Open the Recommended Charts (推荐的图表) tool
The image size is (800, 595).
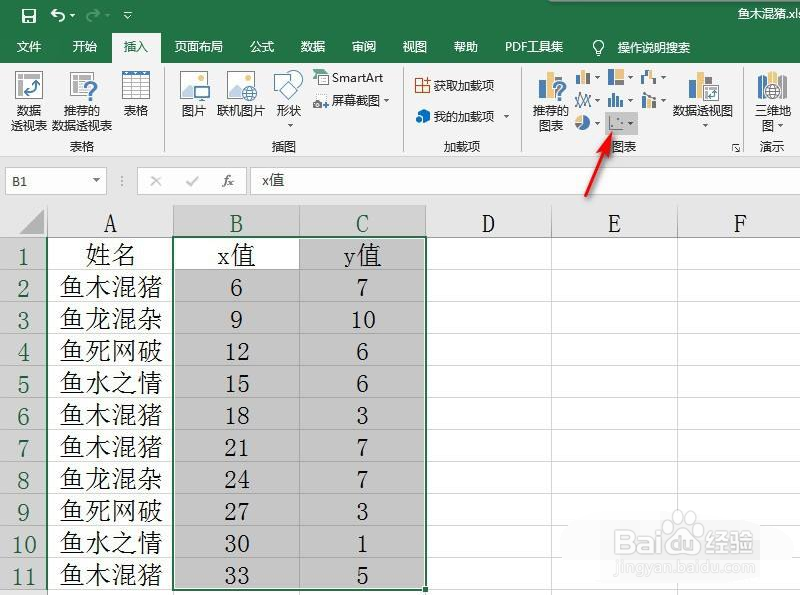(x=548, y=100)
